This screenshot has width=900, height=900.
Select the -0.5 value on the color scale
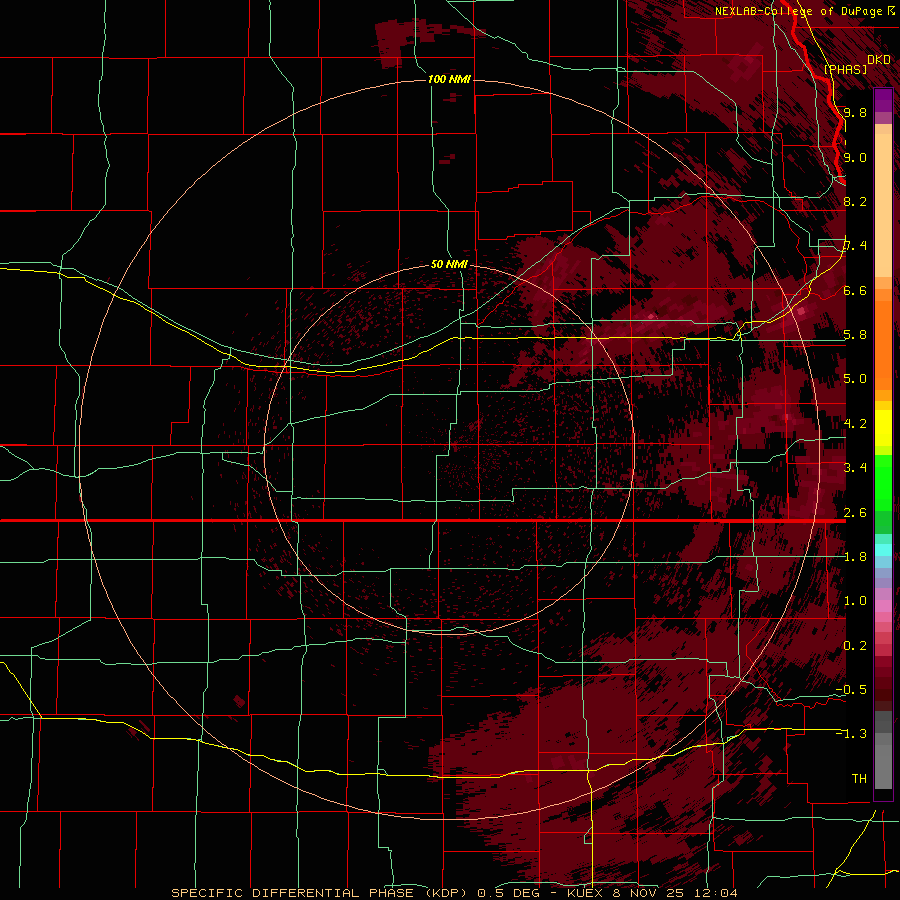coord(851,689)
